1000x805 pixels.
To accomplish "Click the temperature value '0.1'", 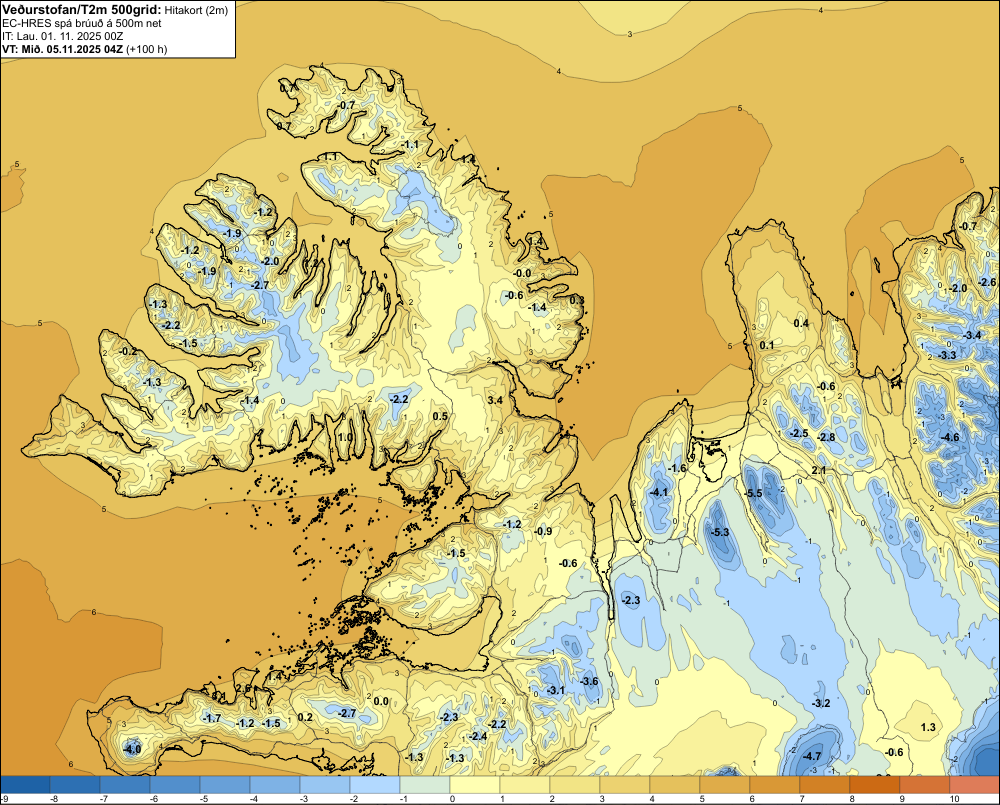I will (x=767, y=345).
